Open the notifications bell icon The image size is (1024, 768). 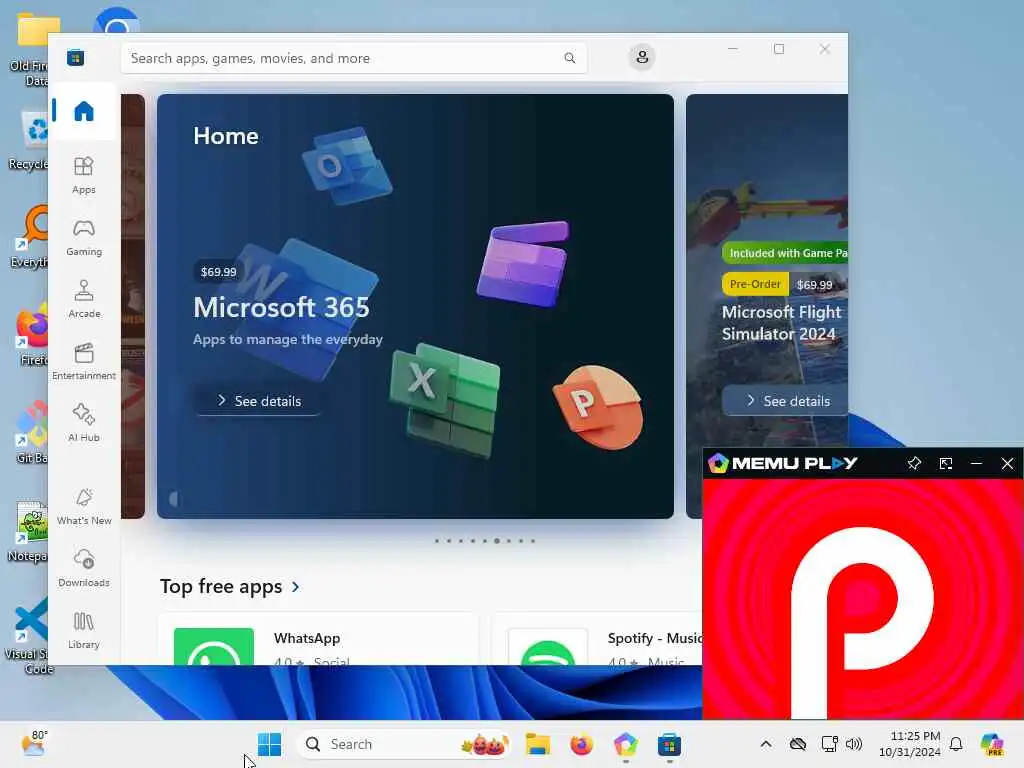[x=956, y=744]
